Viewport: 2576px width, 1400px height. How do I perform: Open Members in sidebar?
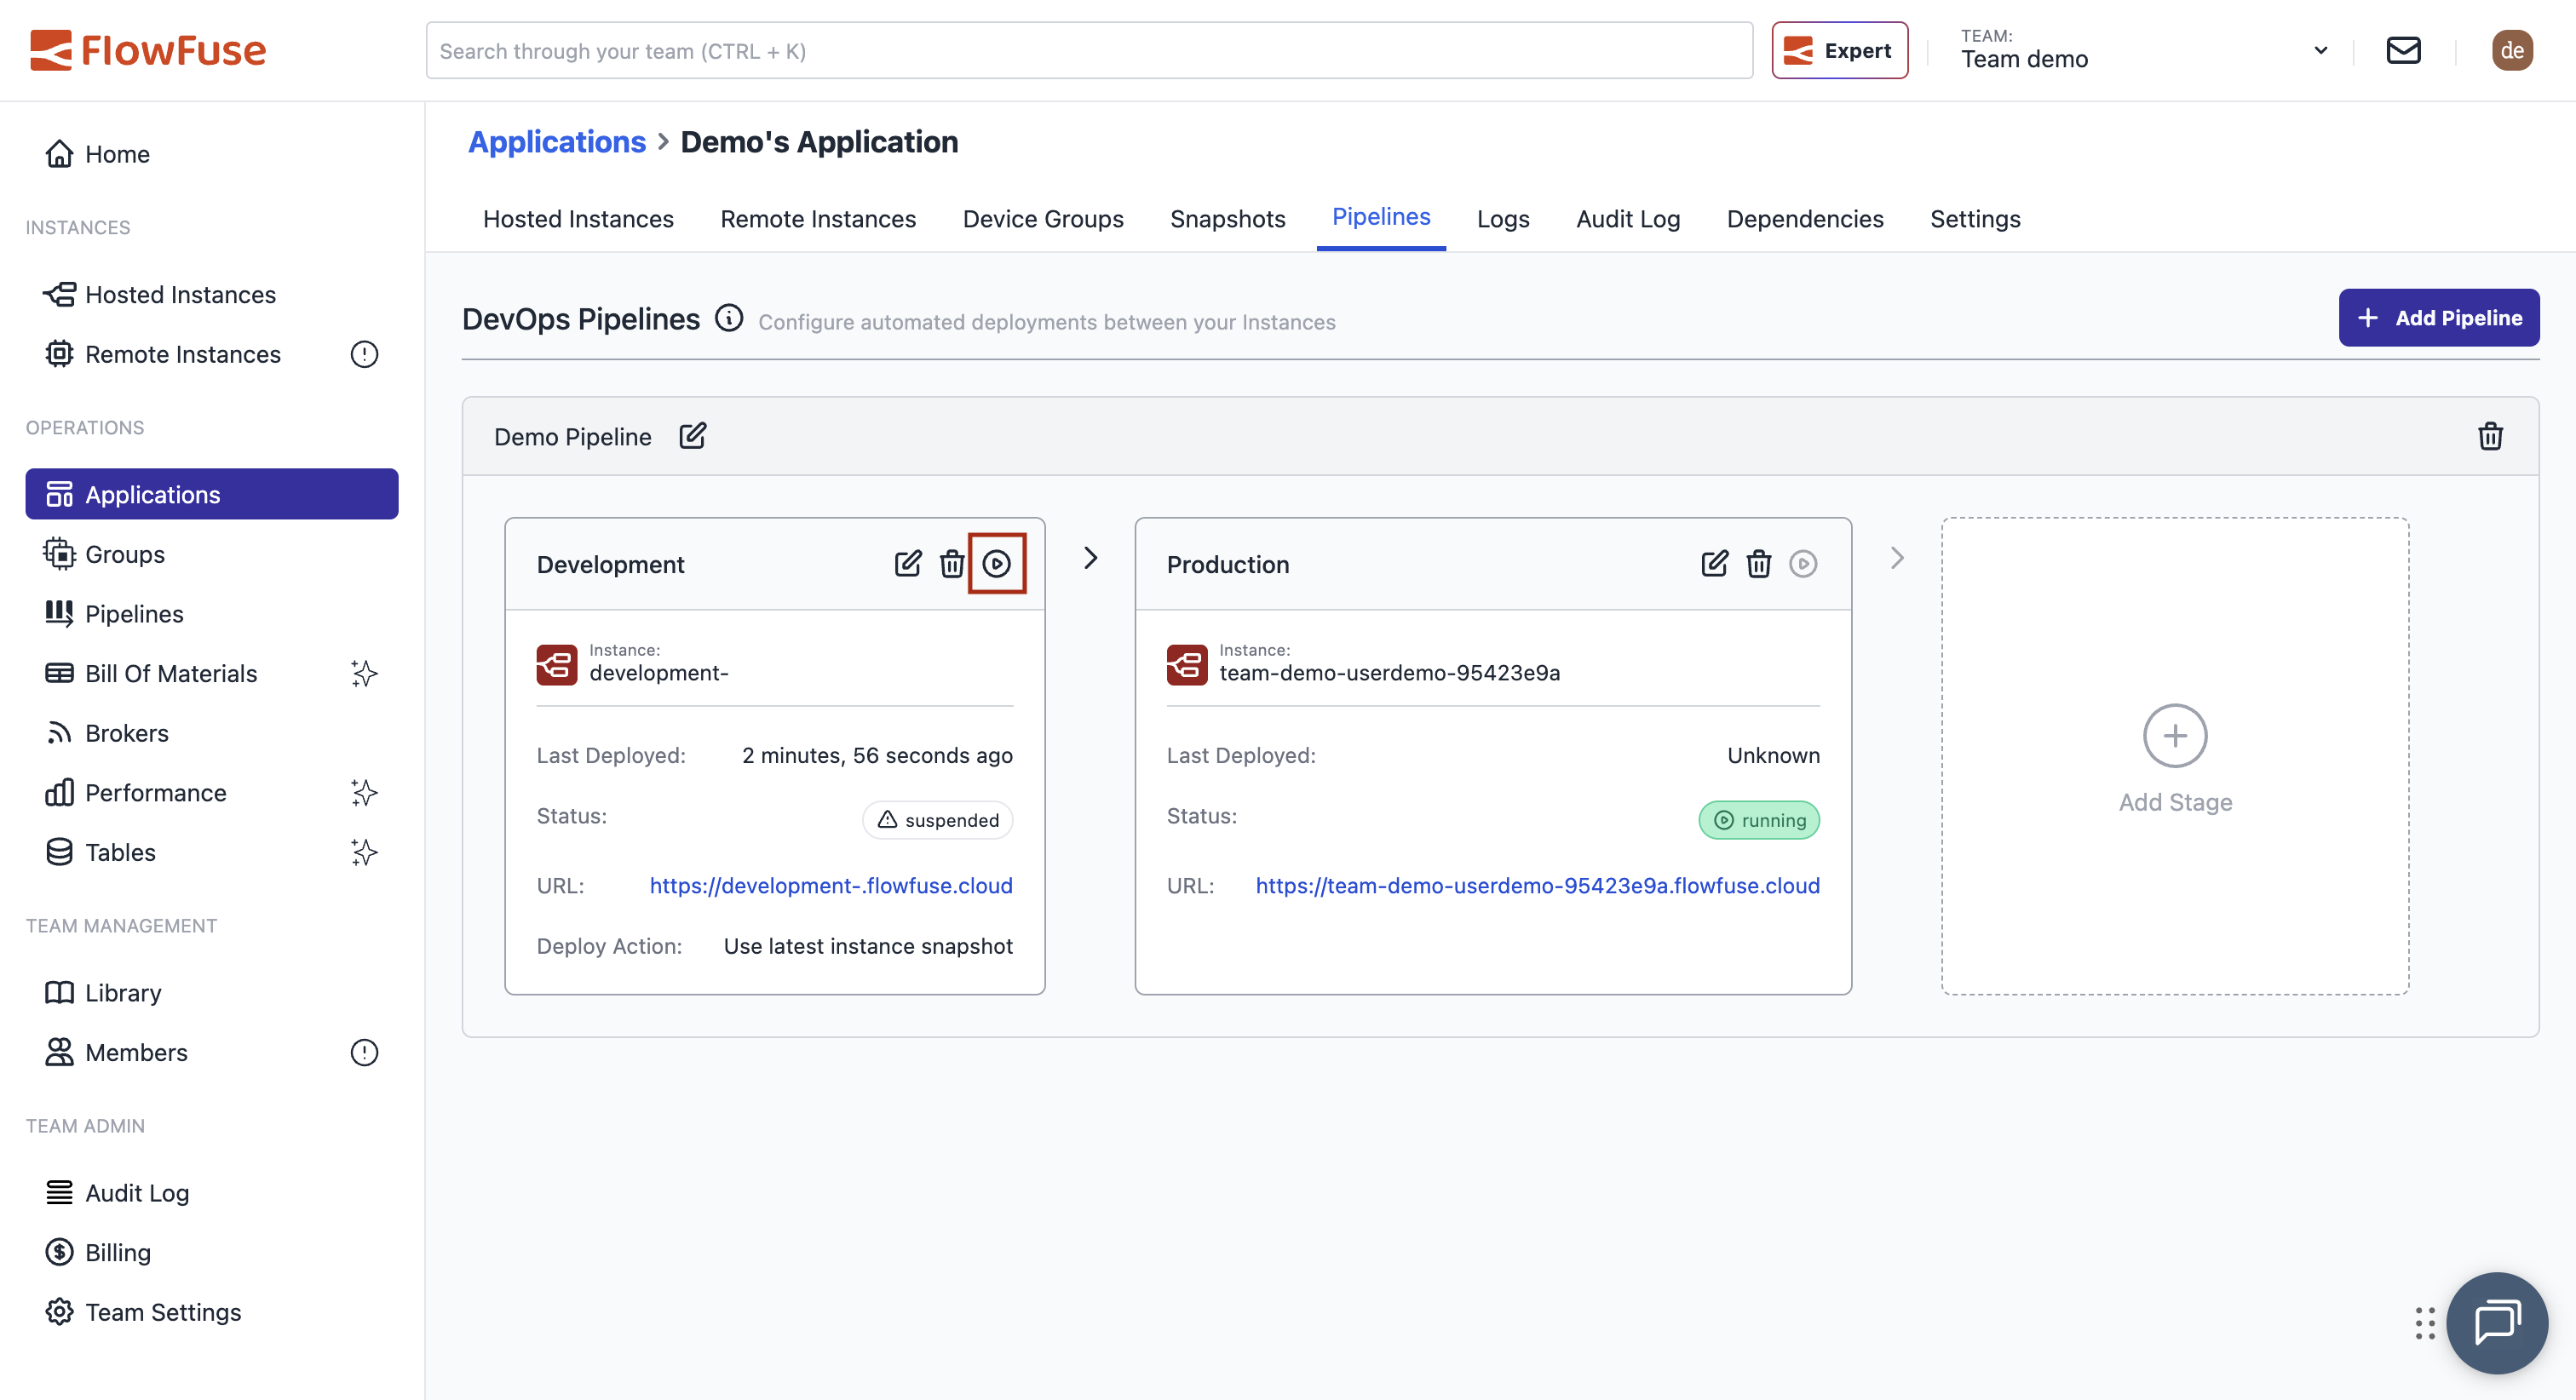(212, 1052)
